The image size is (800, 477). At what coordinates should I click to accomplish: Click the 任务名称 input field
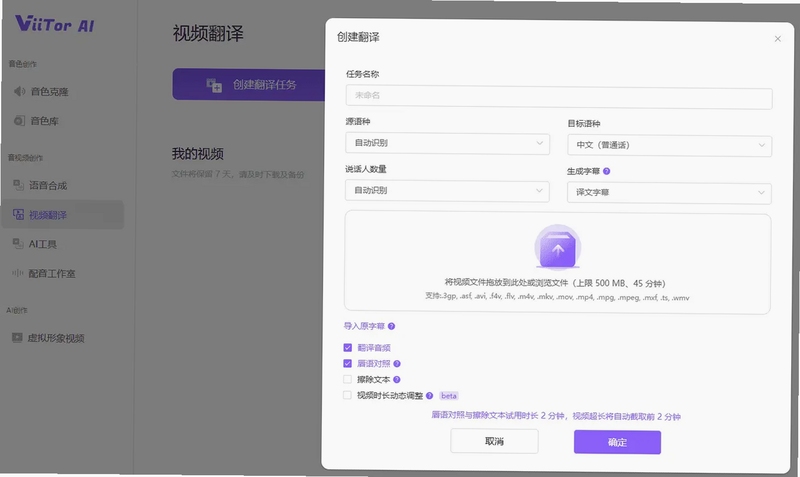coord(559,96)
